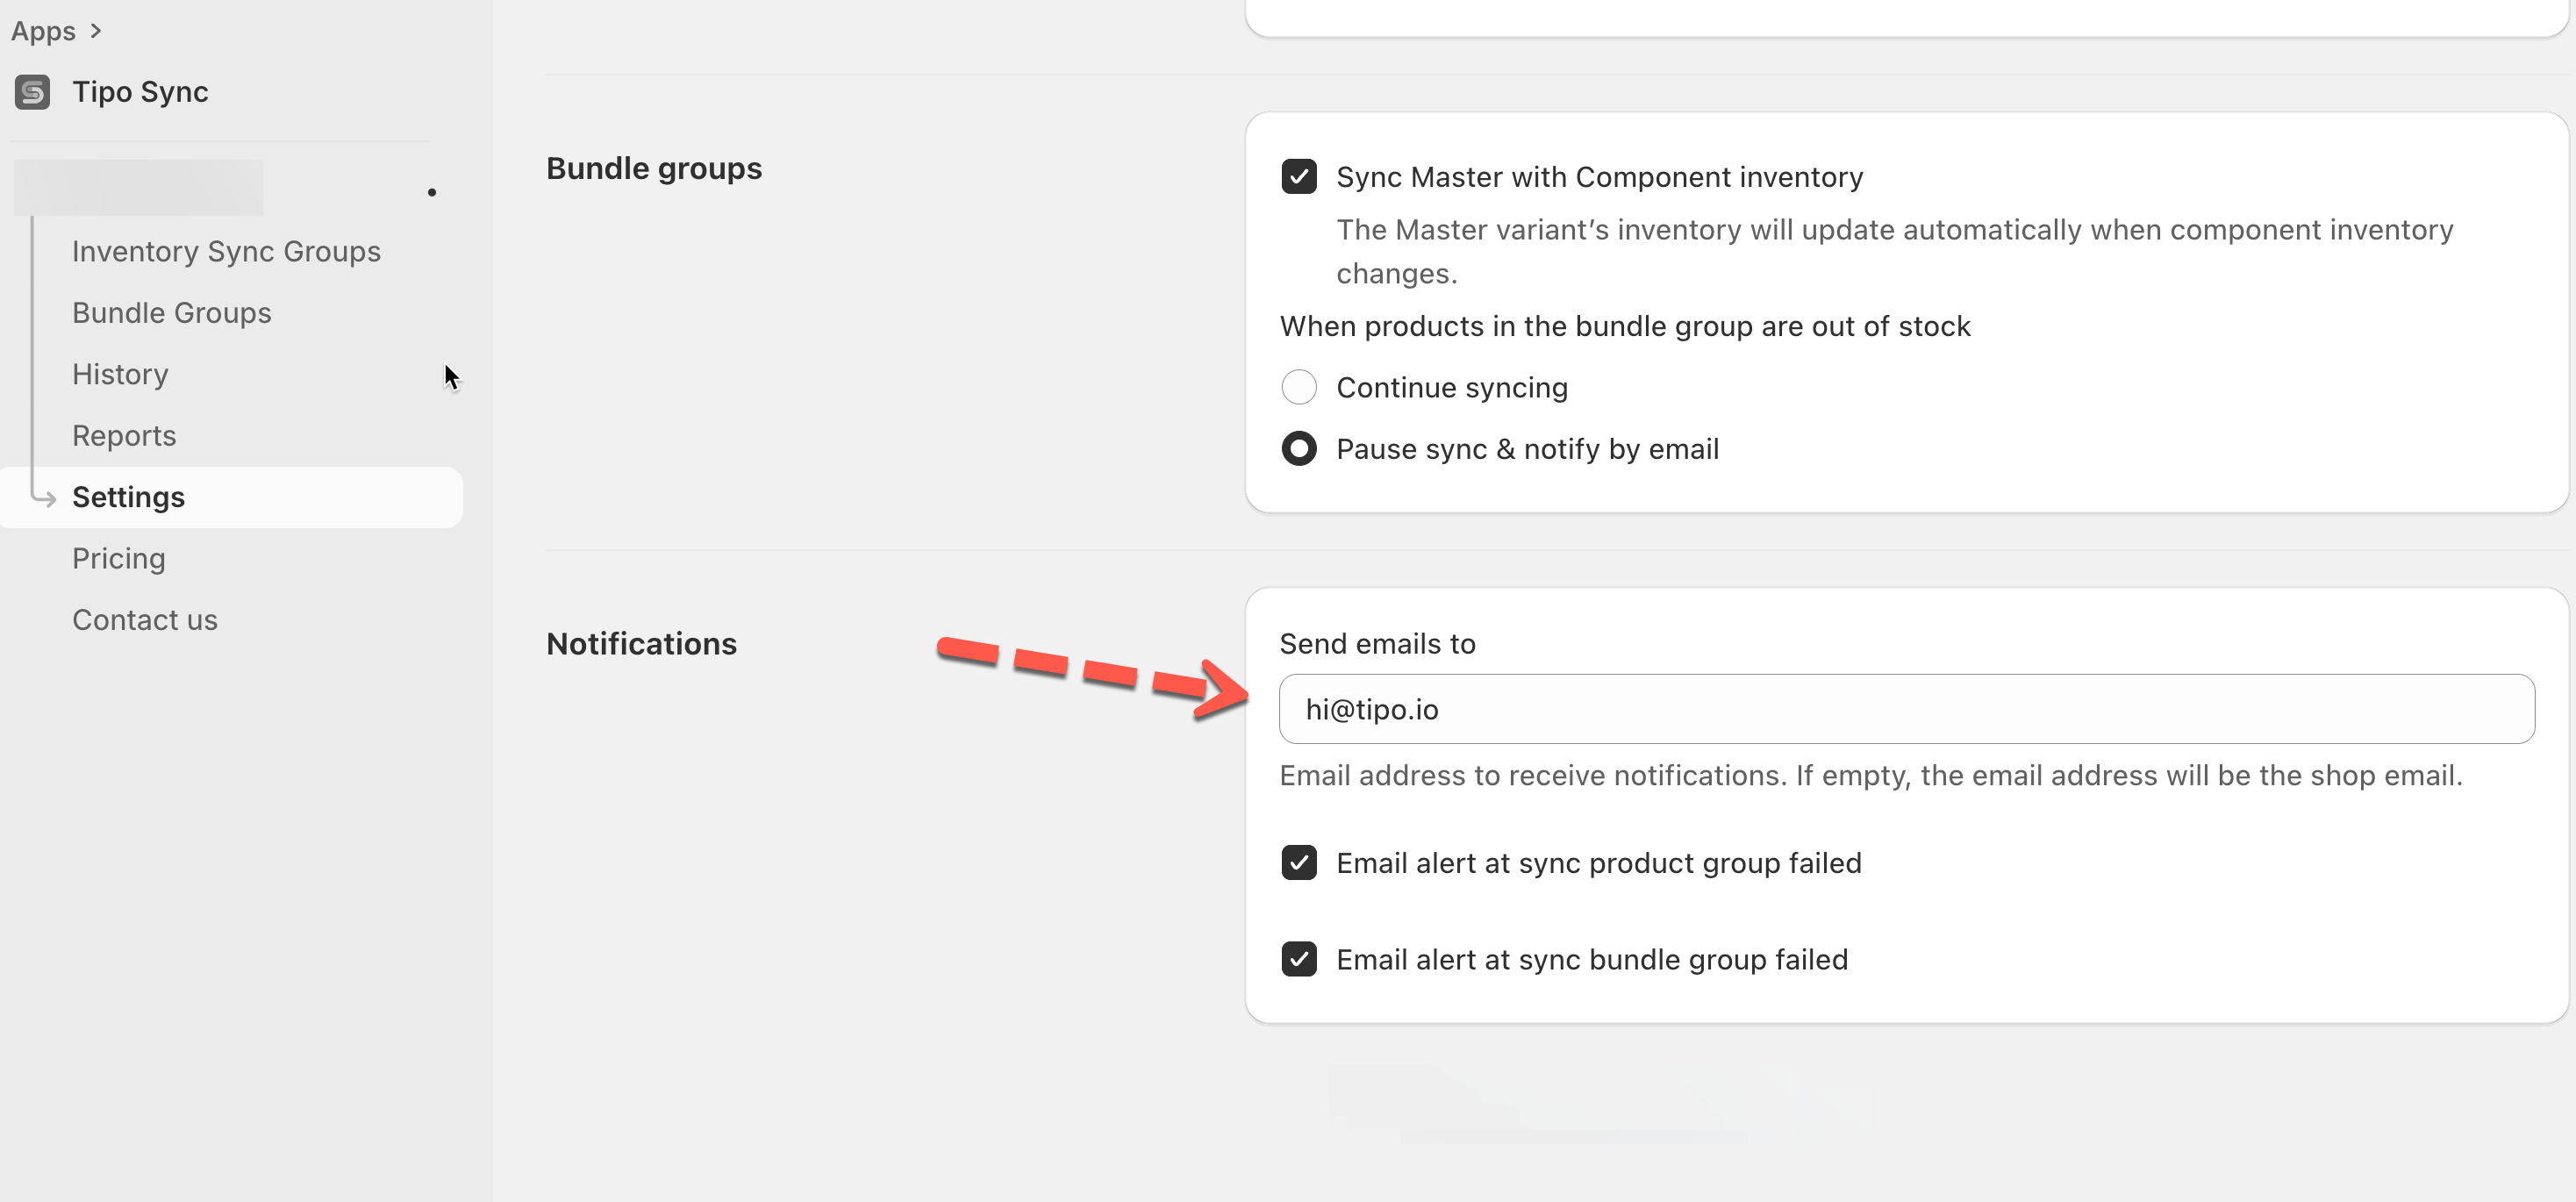Uncheck Sync Master with Component inventory
The width and height of the screenshot is (2576, 1202).
1299,177
